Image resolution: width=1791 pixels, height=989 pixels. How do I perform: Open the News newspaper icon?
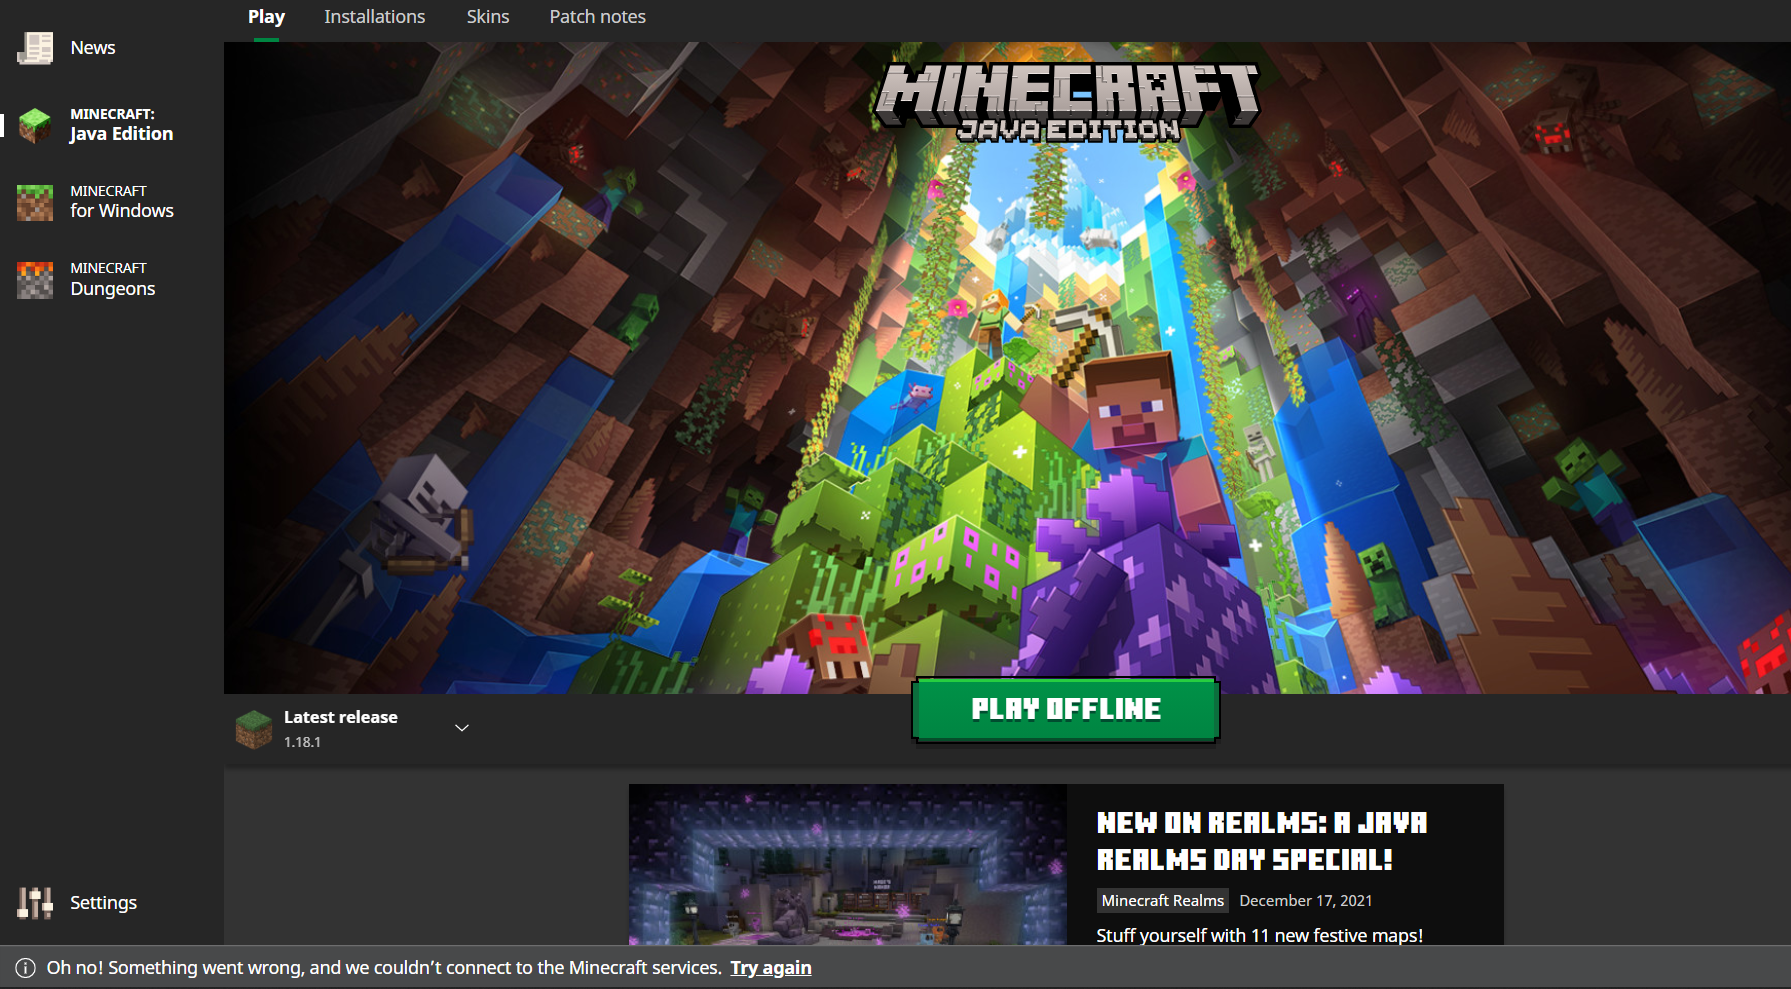point(35,48)
